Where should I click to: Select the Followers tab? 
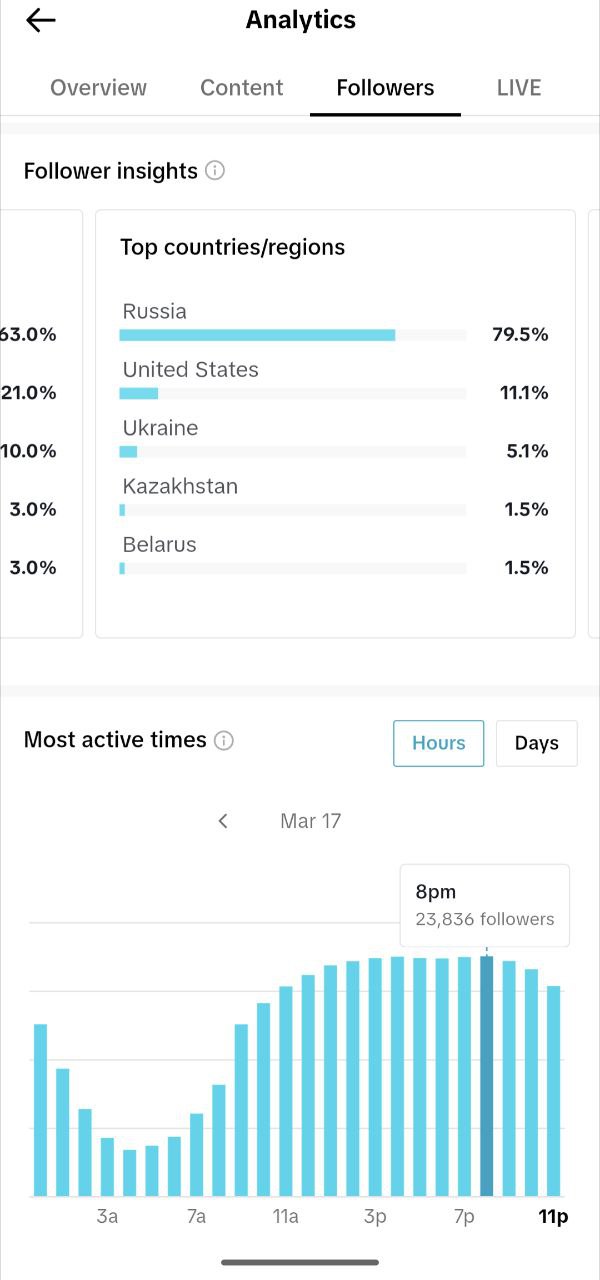click(x=385, y=88)
